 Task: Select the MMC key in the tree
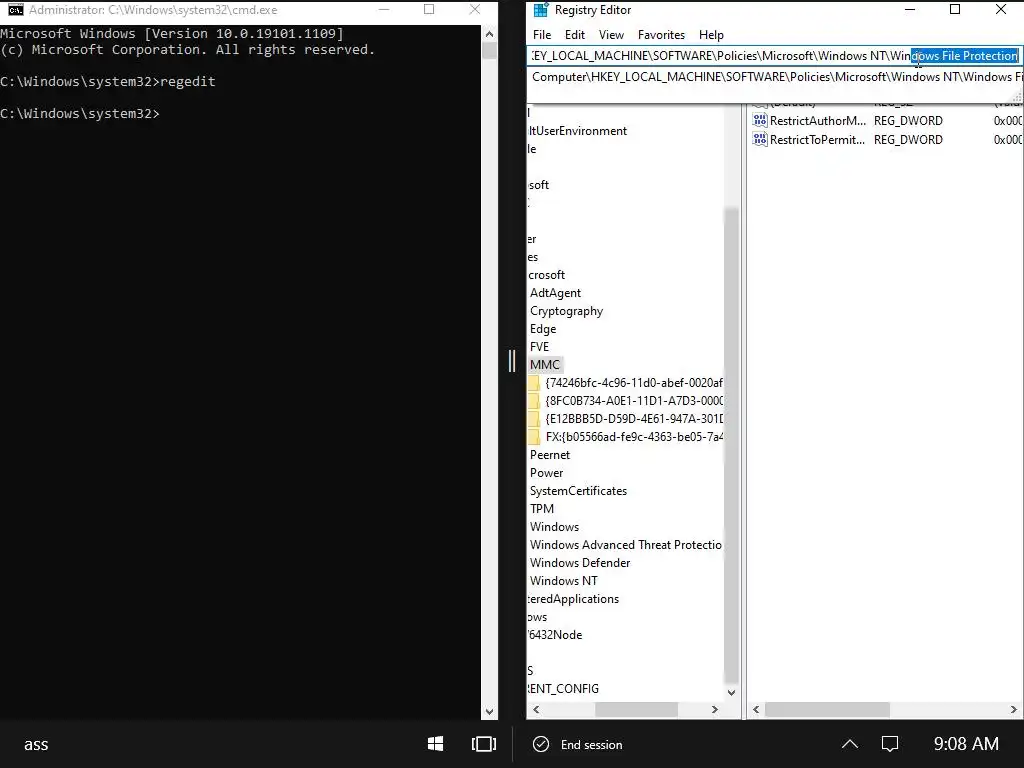(x=545, y=365)
